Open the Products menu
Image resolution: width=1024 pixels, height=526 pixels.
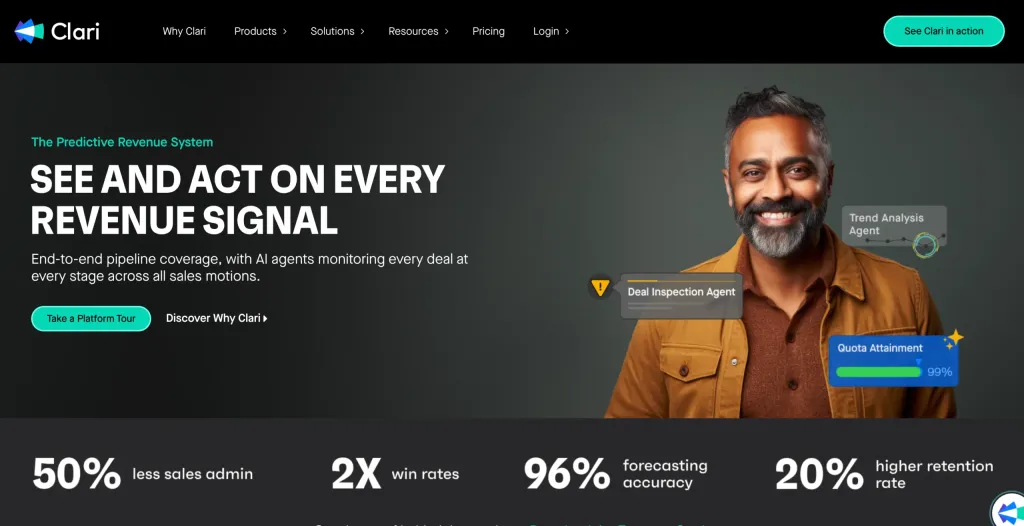point(255,31)
